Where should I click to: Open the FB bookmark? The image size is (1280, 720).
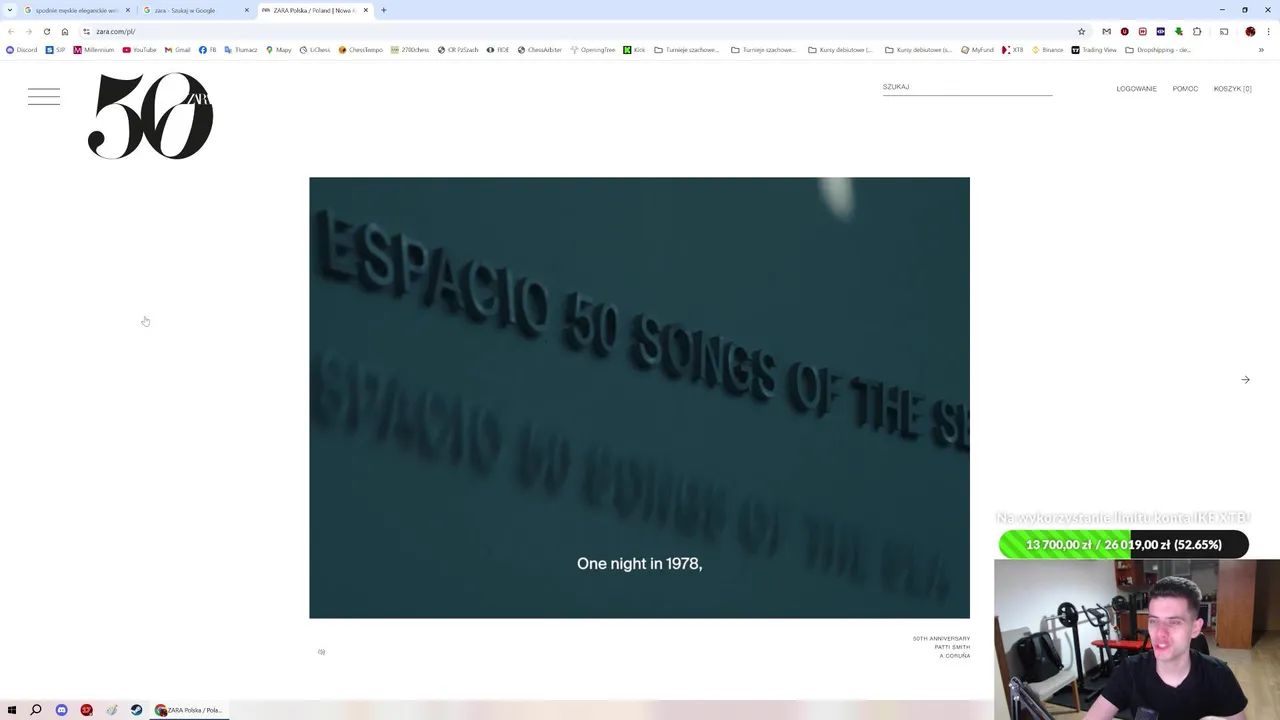tap(207, 50)
